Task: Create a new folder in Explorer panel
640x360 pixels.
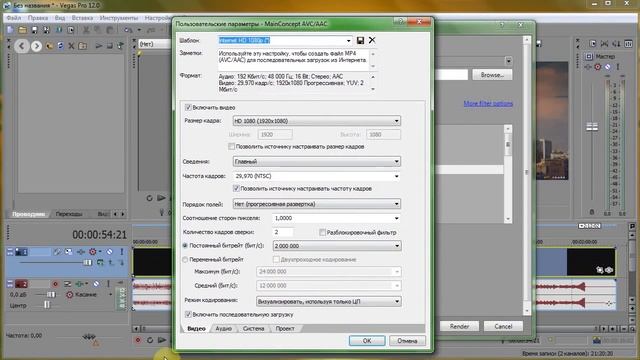Action: (82, 46)
